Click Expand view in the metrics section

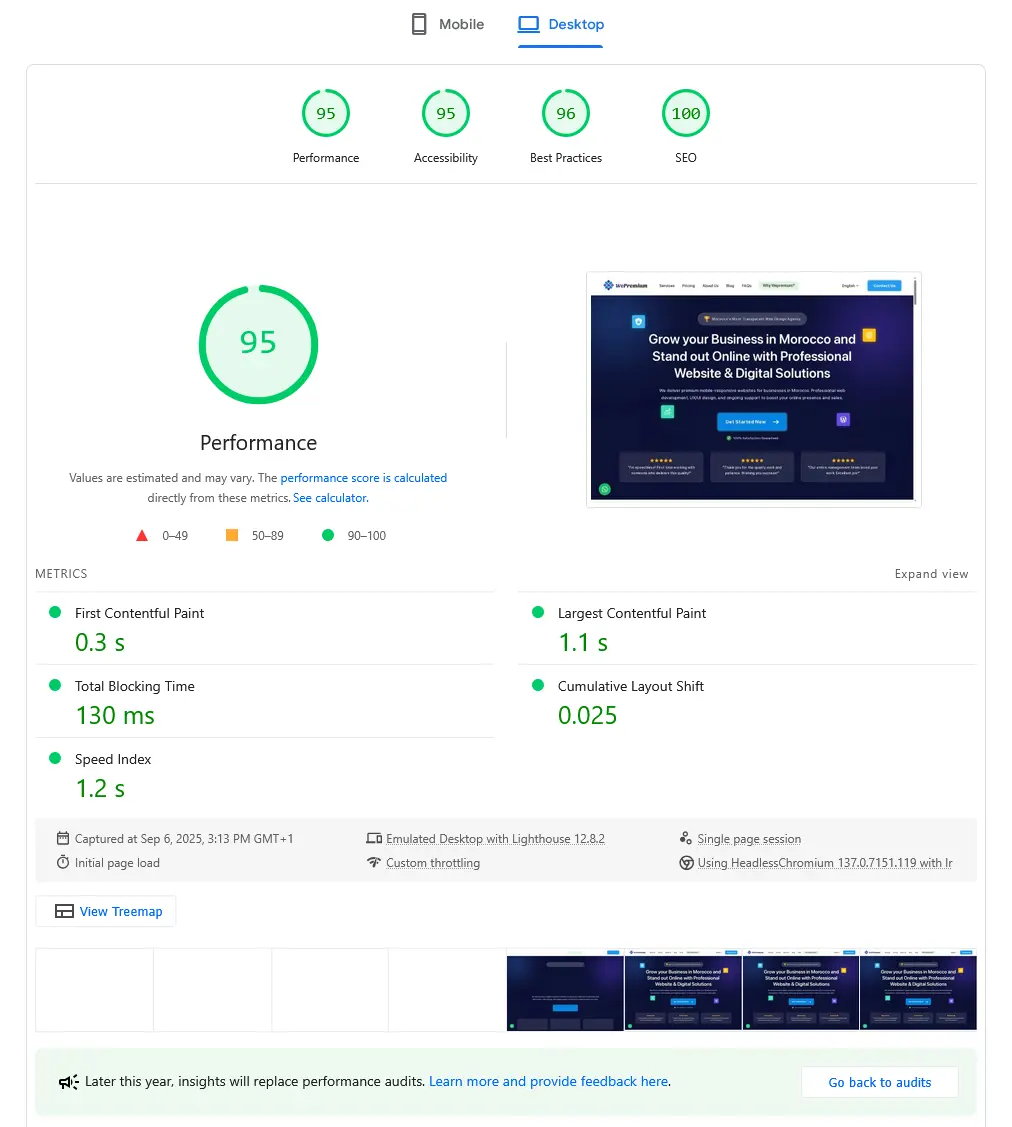[931, 573]
